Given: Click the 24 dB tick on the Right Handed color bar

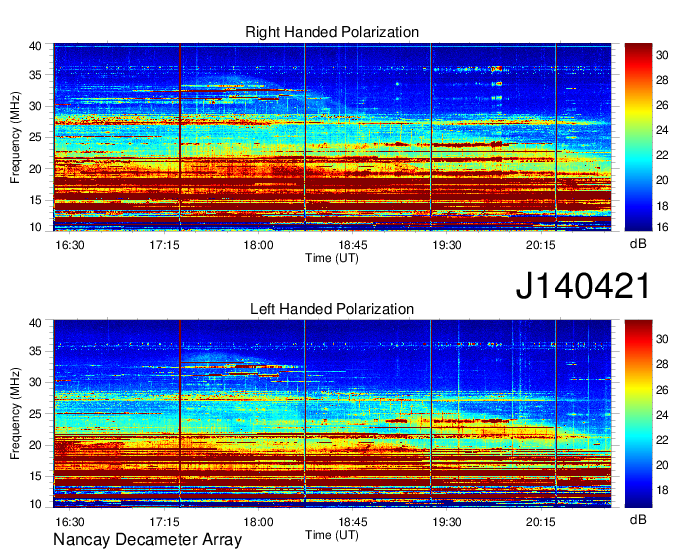Looking at the screenshot, I should pyautogui.click(x=662, y=130).
